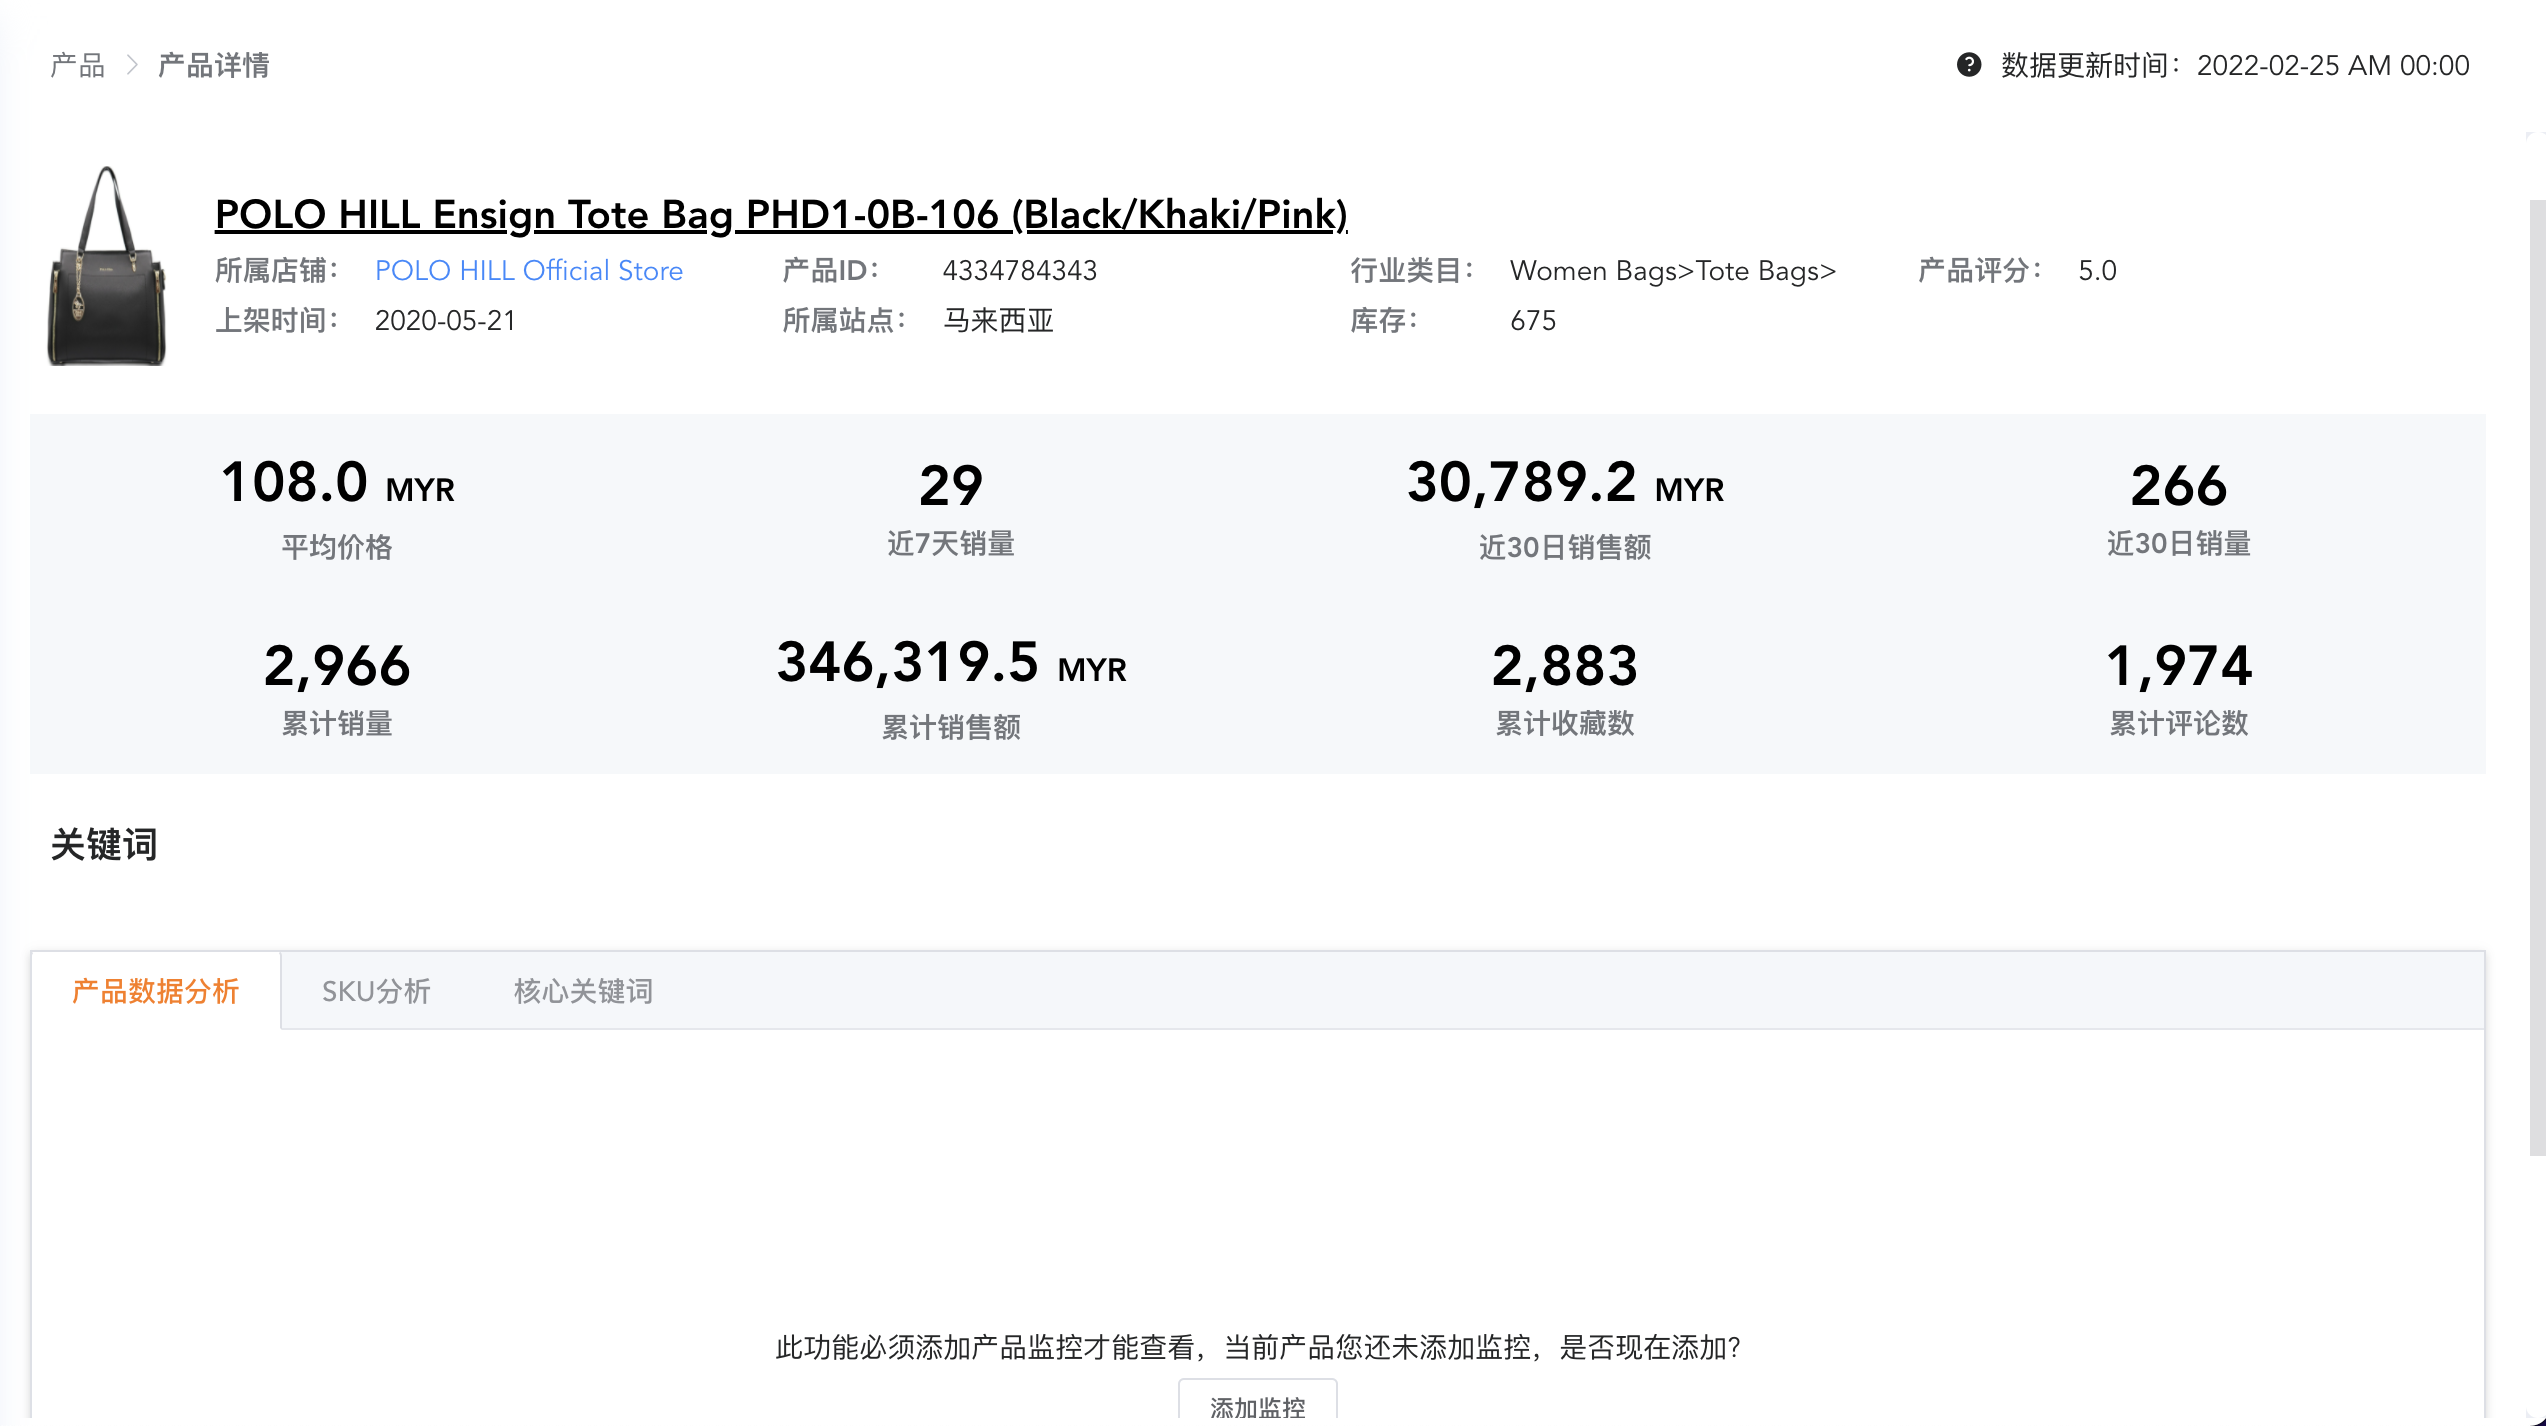Viewport: 2546px width, 1426px height.
Task: Click the listing date 2020-05-21
Action: [445, 320]
